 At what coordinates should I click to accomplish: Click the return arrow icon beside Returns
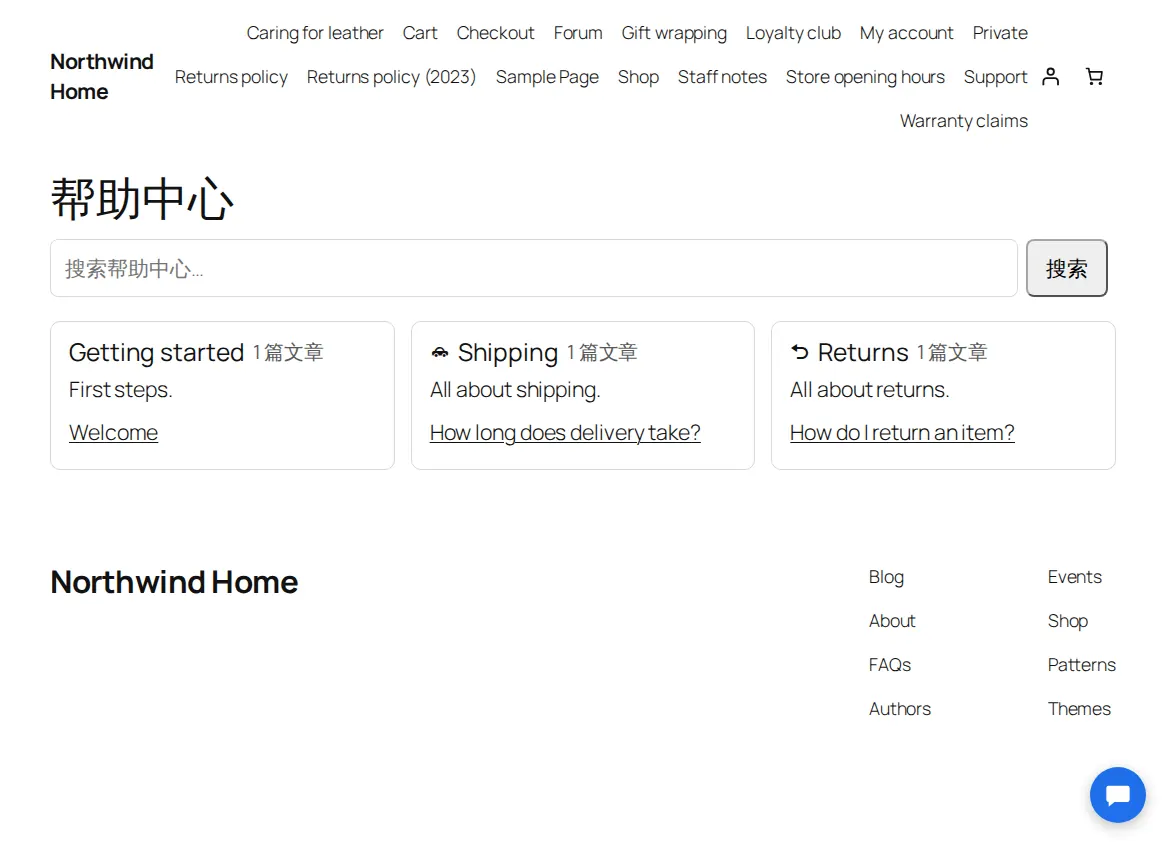[x=799, y=352]
